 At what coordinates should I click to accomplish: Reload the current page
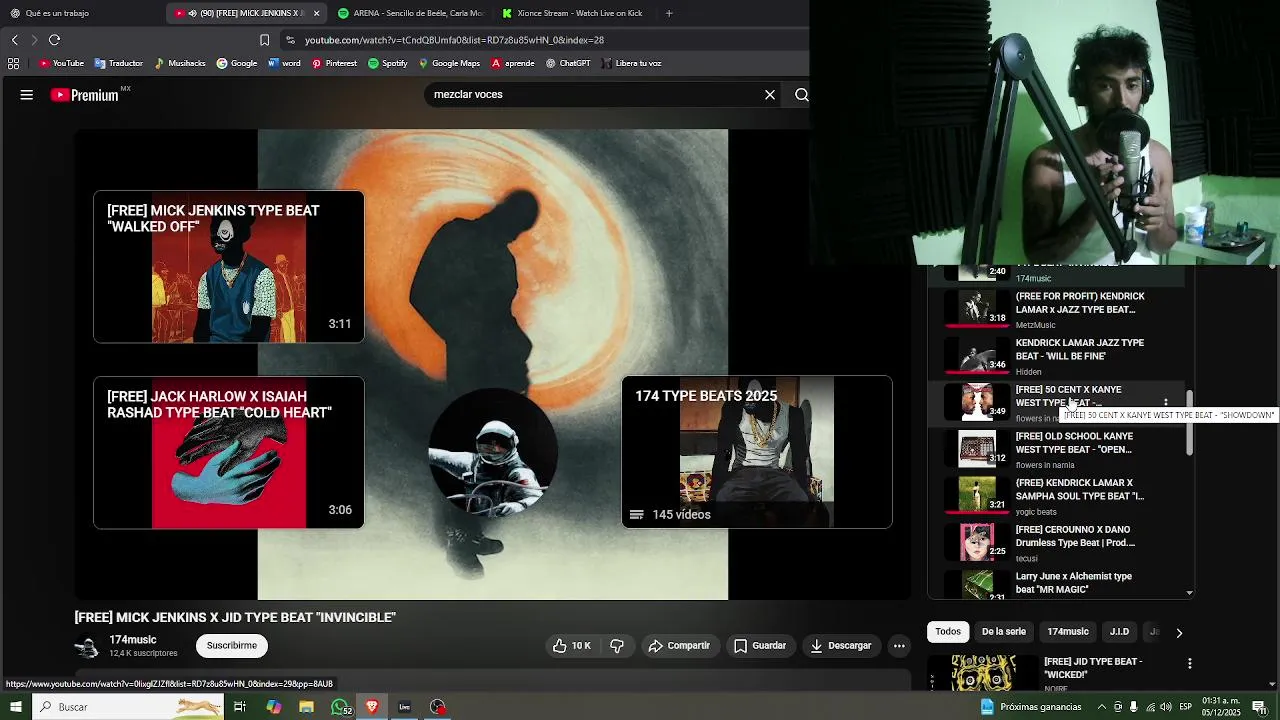click(x=54, y=40)
